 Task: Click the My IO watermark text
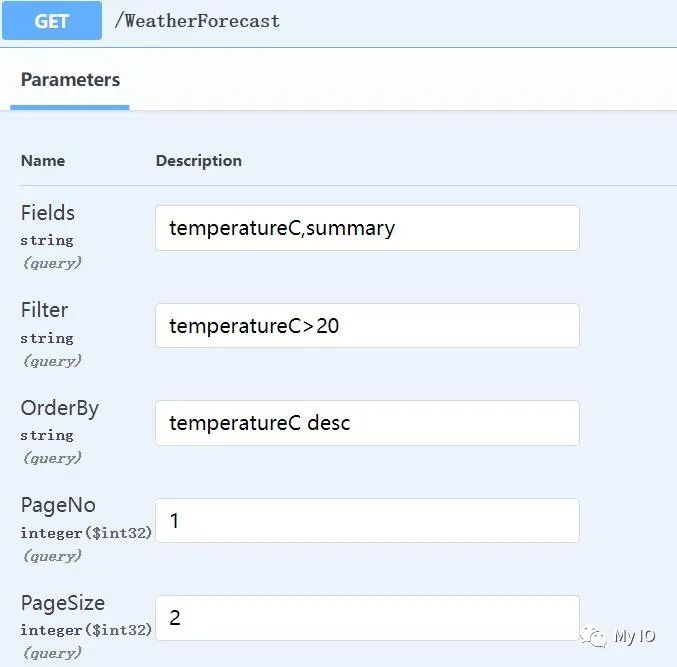click(x=635, y=636)
